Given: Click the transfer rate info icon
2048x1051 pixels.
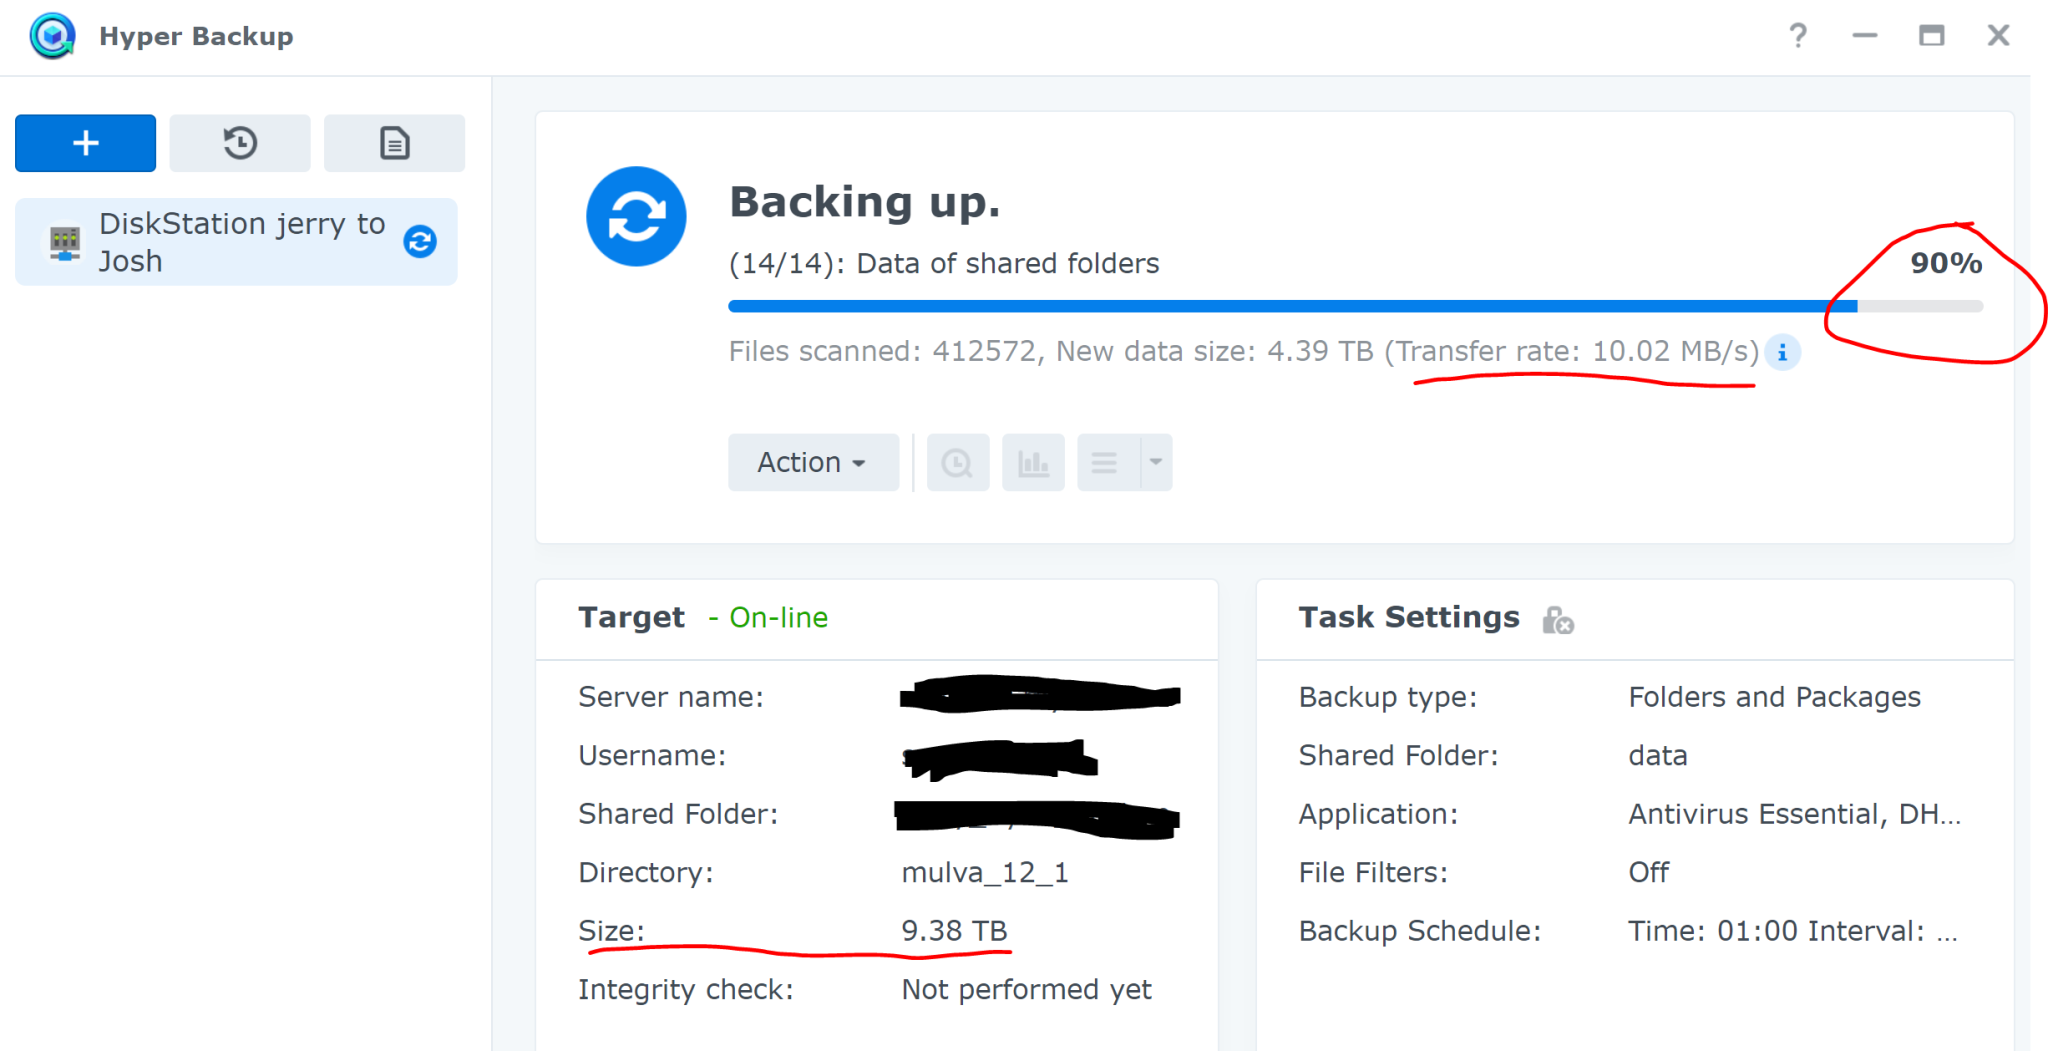Looking at the screenshot, I should (x=1782, y=352).
